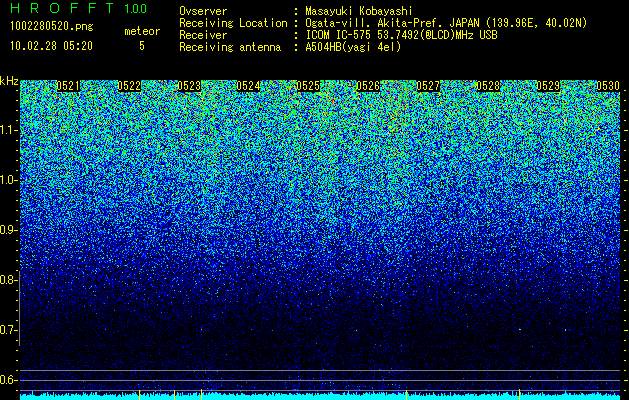Screen dimensions: 629x400
Task: Select the 0.8 frequency axis label
Action: (x=8, y=280)
